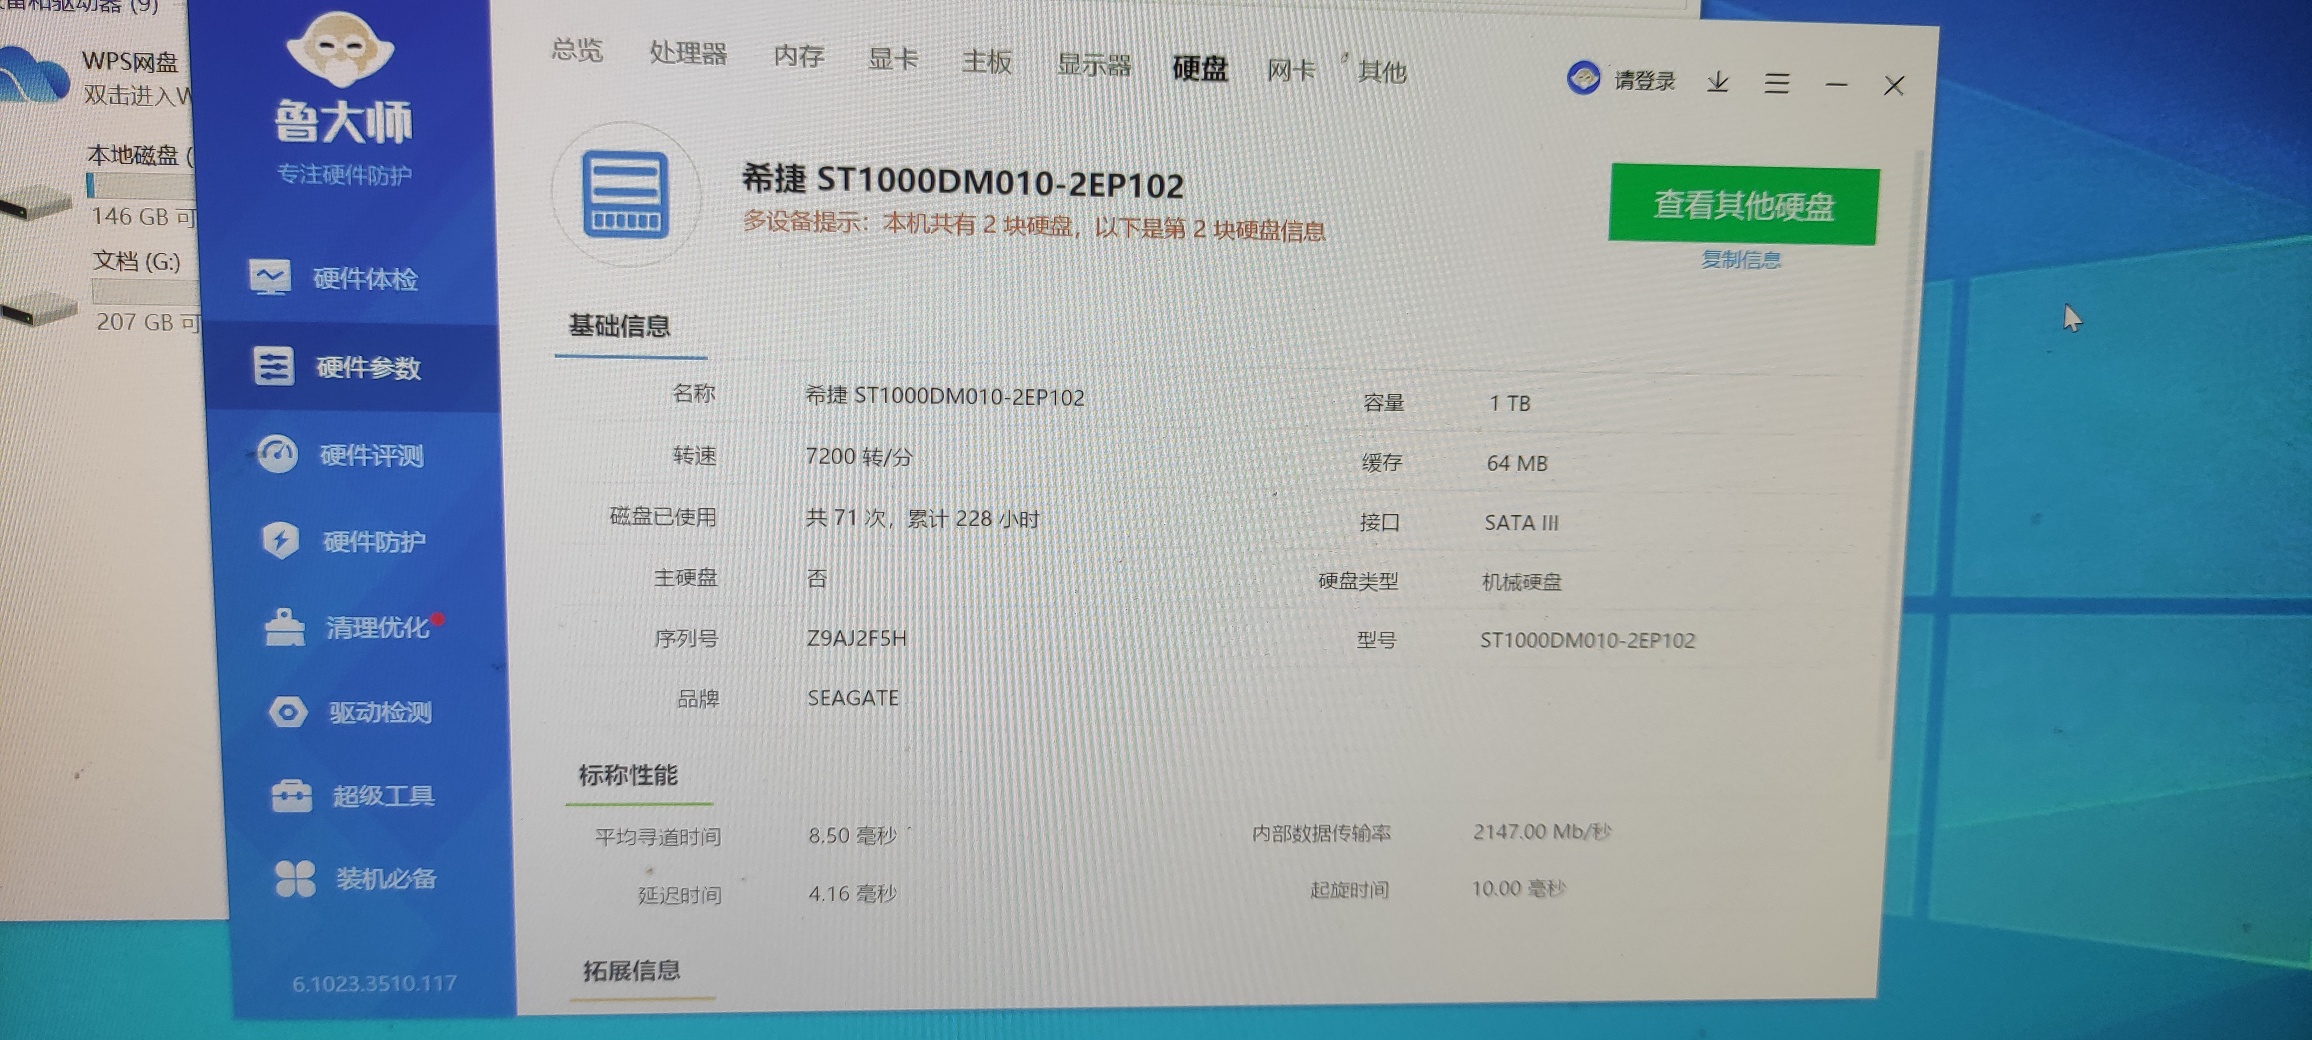Switch to the 显示器 tab
The height and width of the screenshot is (1040, 2312).
click(x=1094, y=65)
